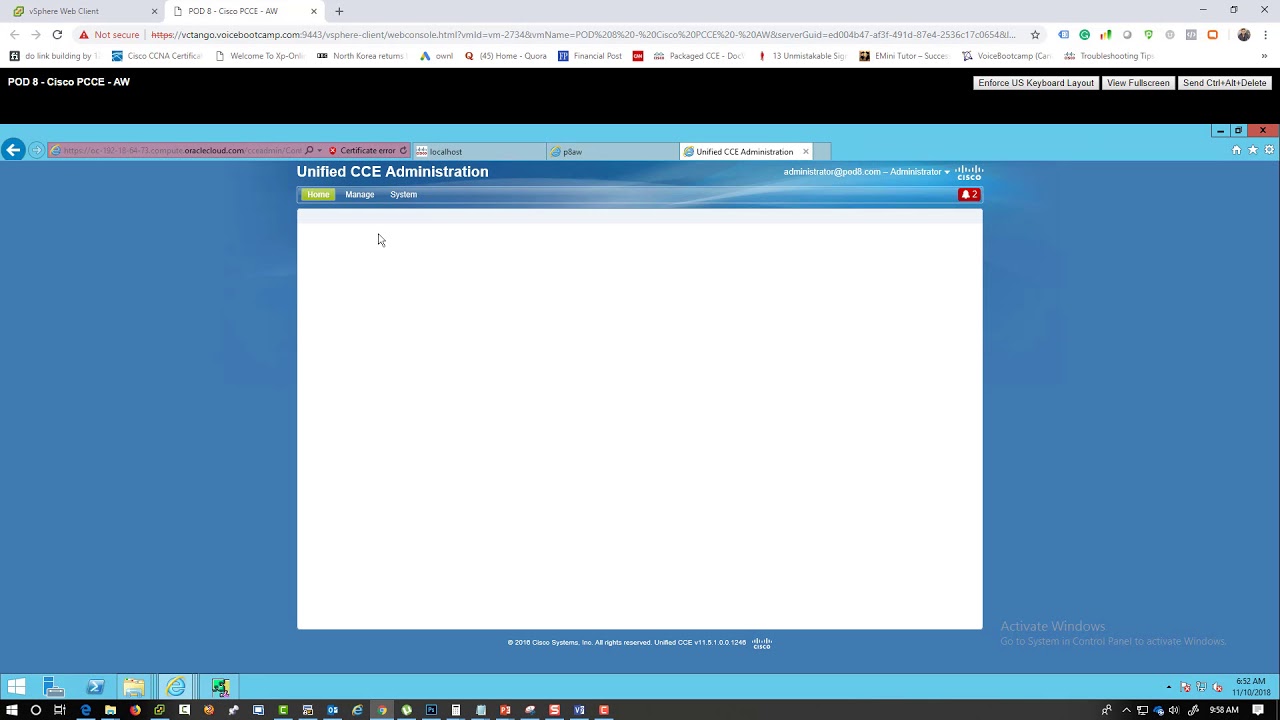1280x720 pixels.
Task: Click the IE address bar search magnifier
Action: [309, 151]
